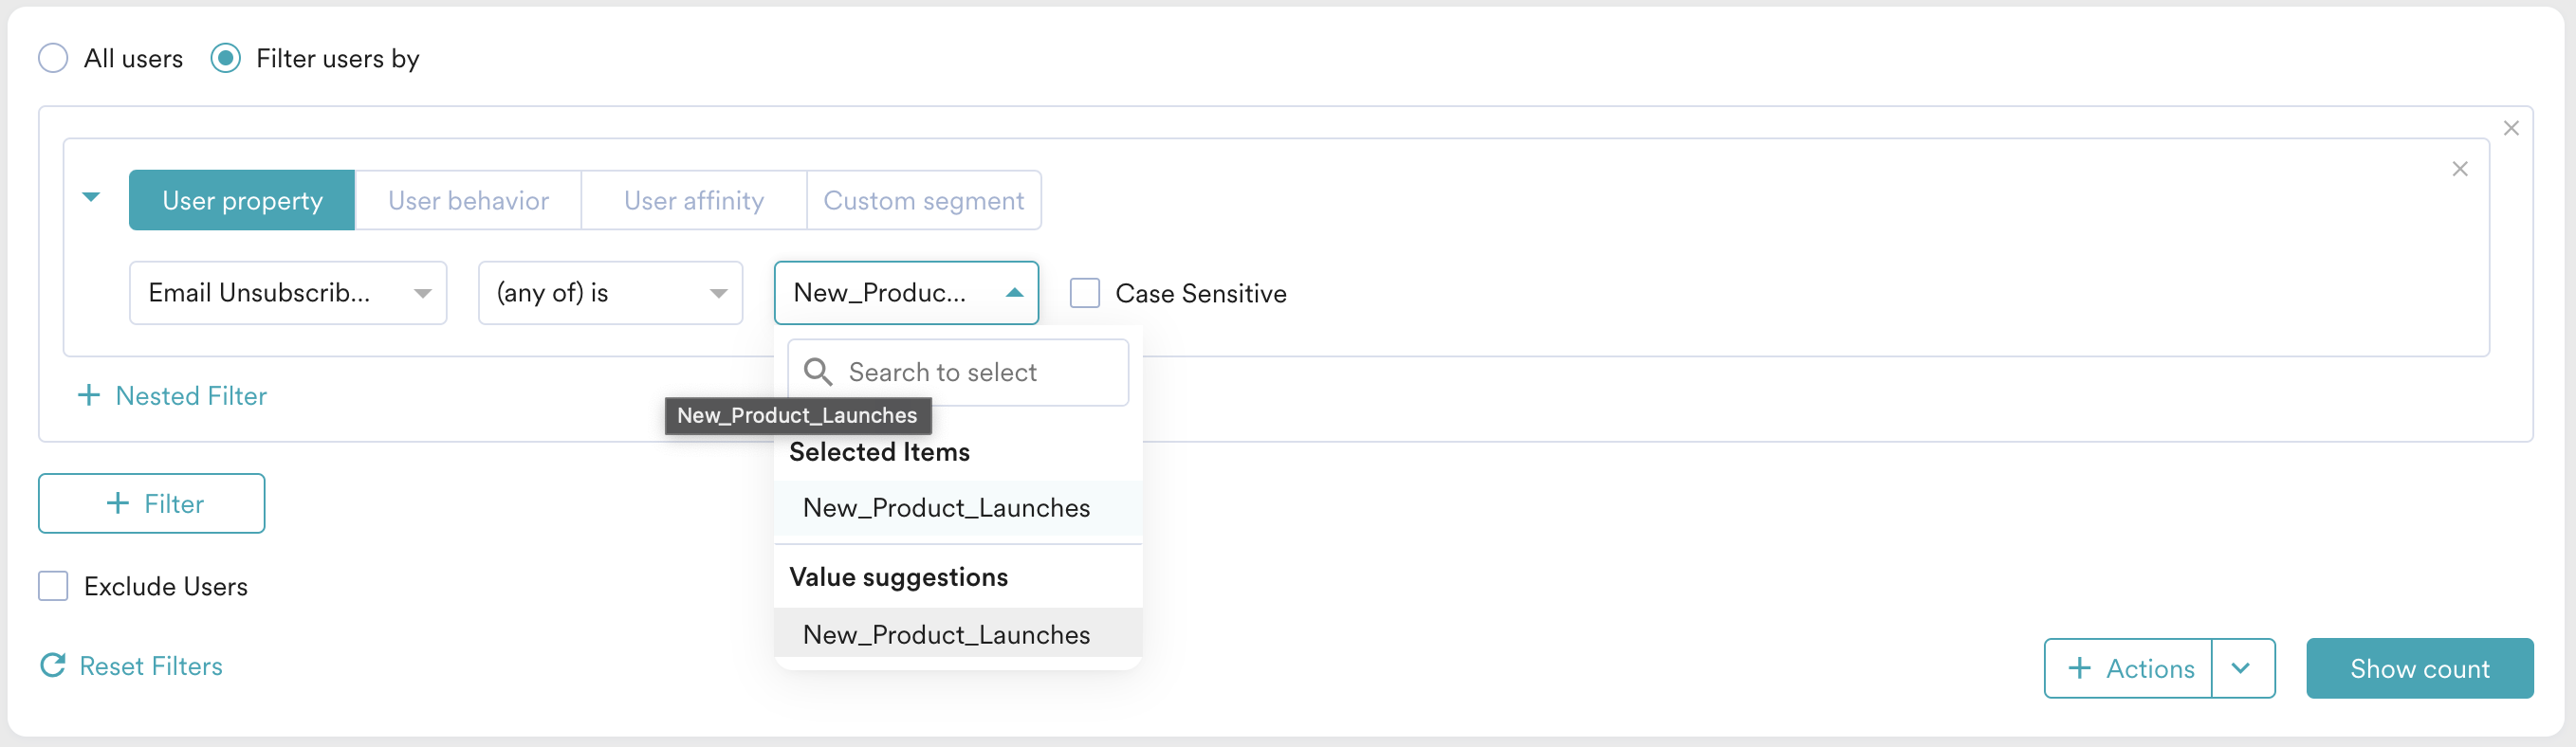Close the outer filter group with X icon
Viewport: 2576px width, 747px height.
[x=2511, y=128]
